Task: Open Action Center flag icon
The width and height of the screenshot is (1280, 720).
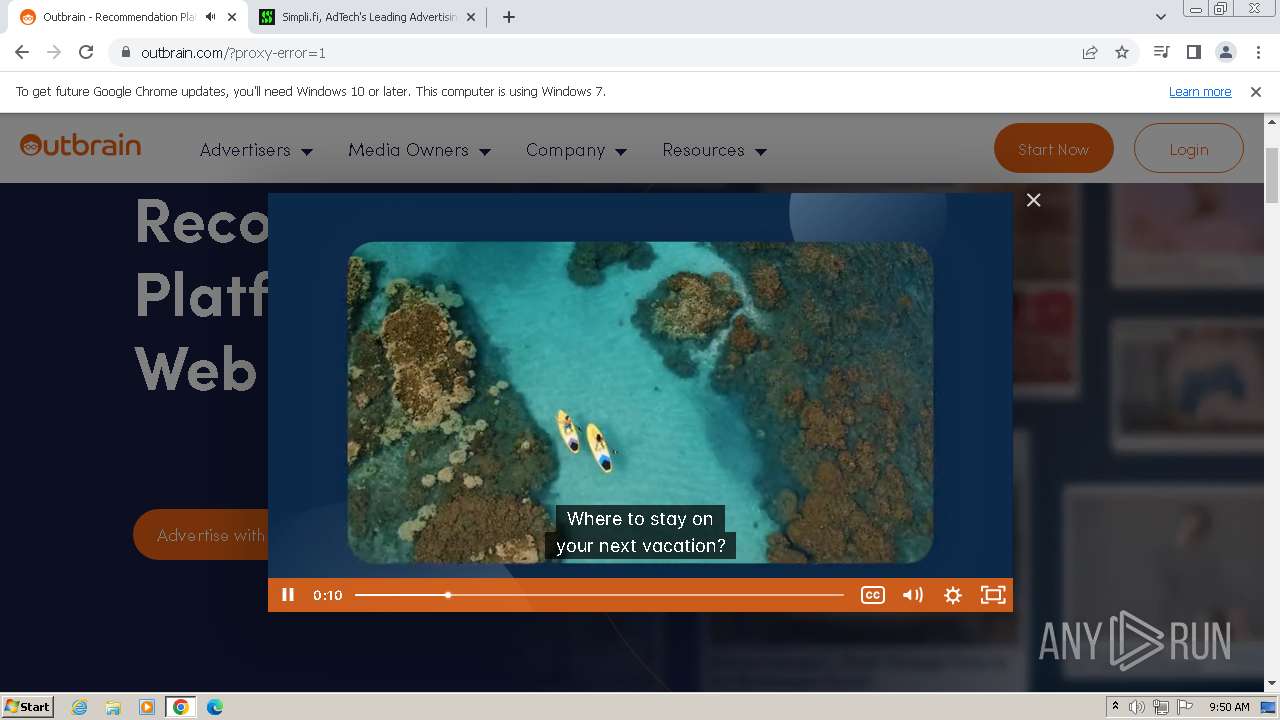Action: point(1183,707)
